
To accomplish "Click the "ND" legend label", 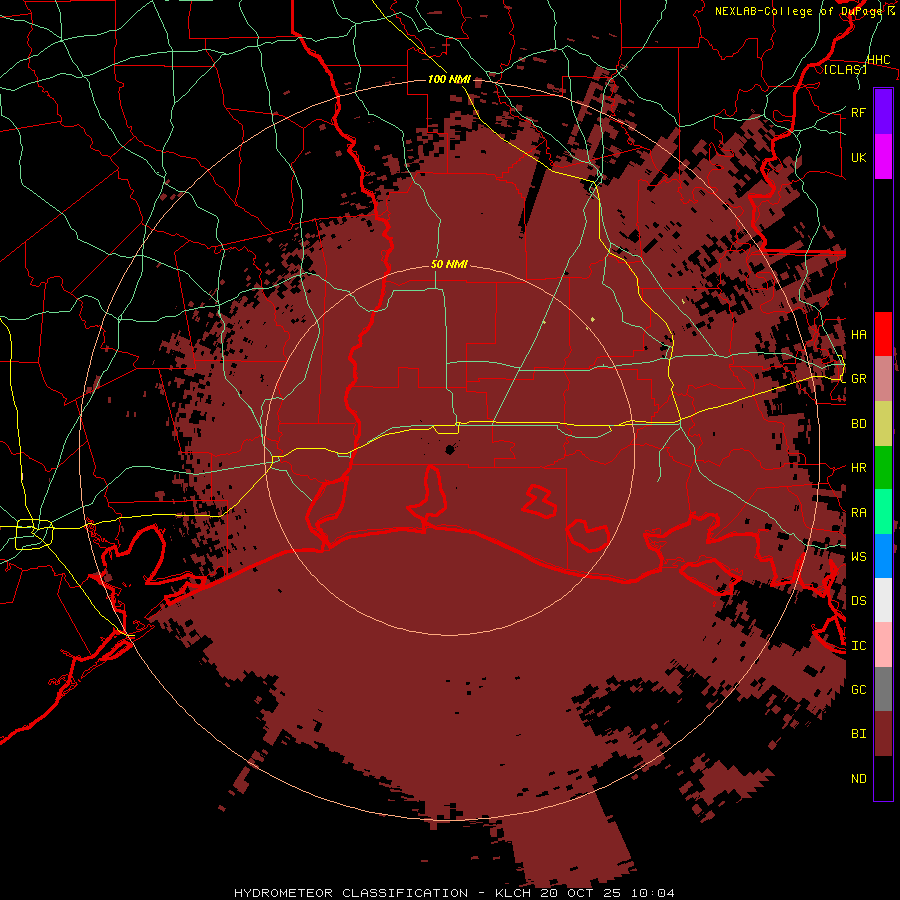I will (x=858, y=779).
